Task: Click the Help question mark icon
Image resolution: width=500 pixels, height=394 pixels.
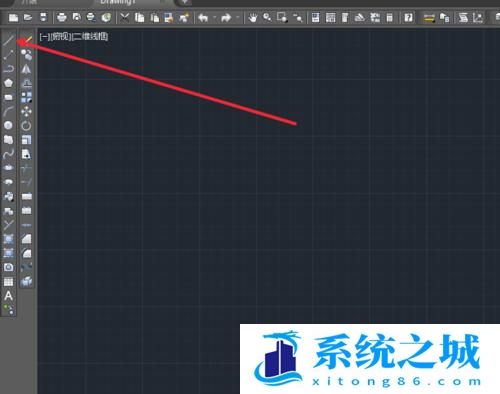Action: [408, 17]
